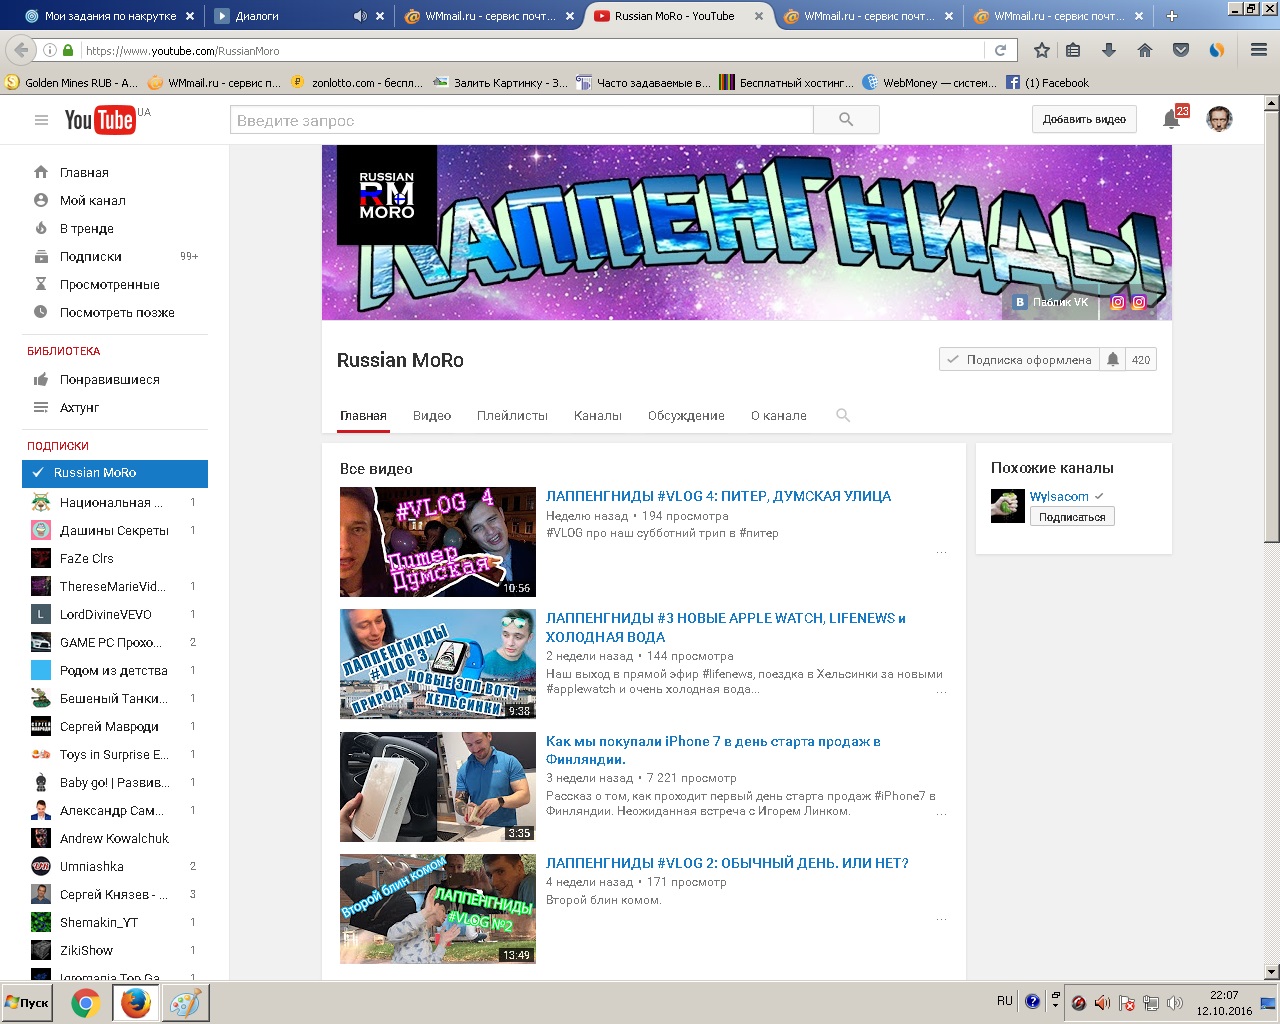
Task: Bookmark page with Firefox star icon
Action: (1041, 50)
